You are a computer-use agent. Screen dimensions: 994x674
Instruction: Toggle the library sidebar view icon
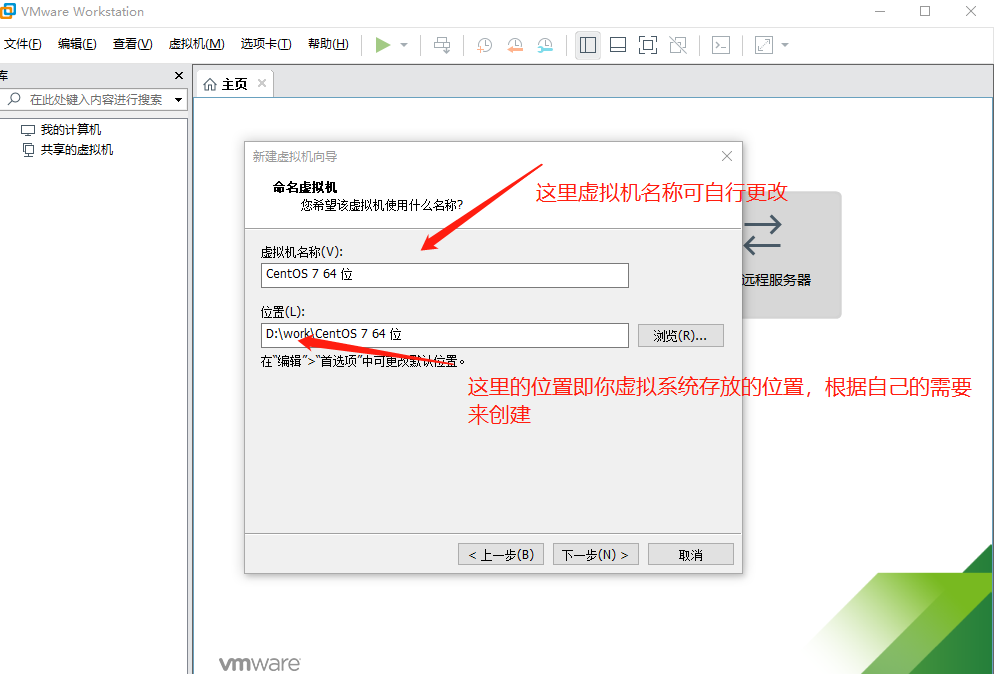(x=588, y=45)
